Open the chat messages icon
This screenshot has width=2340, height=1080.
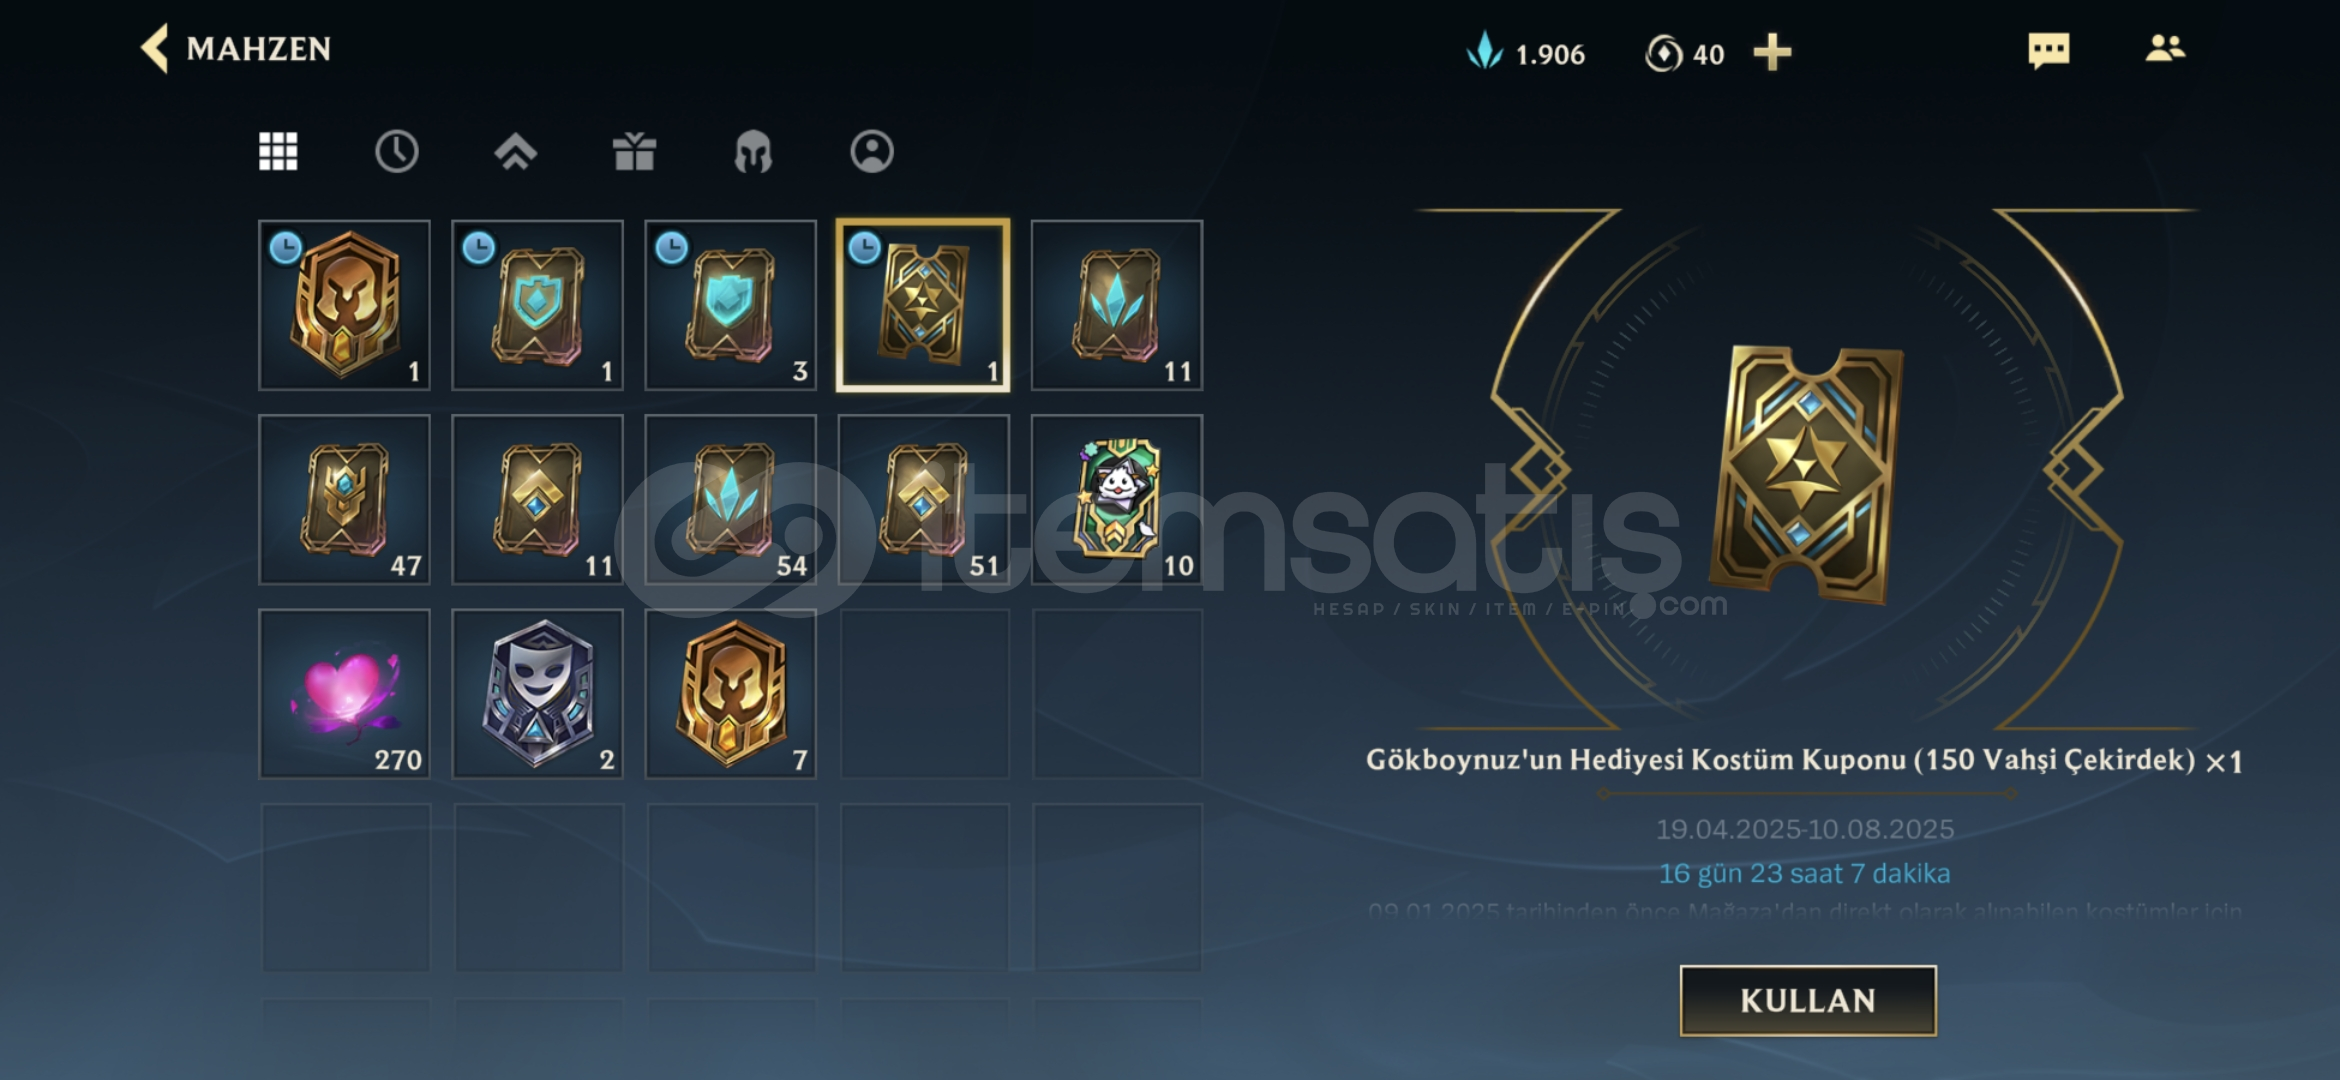click(2048, 50)
